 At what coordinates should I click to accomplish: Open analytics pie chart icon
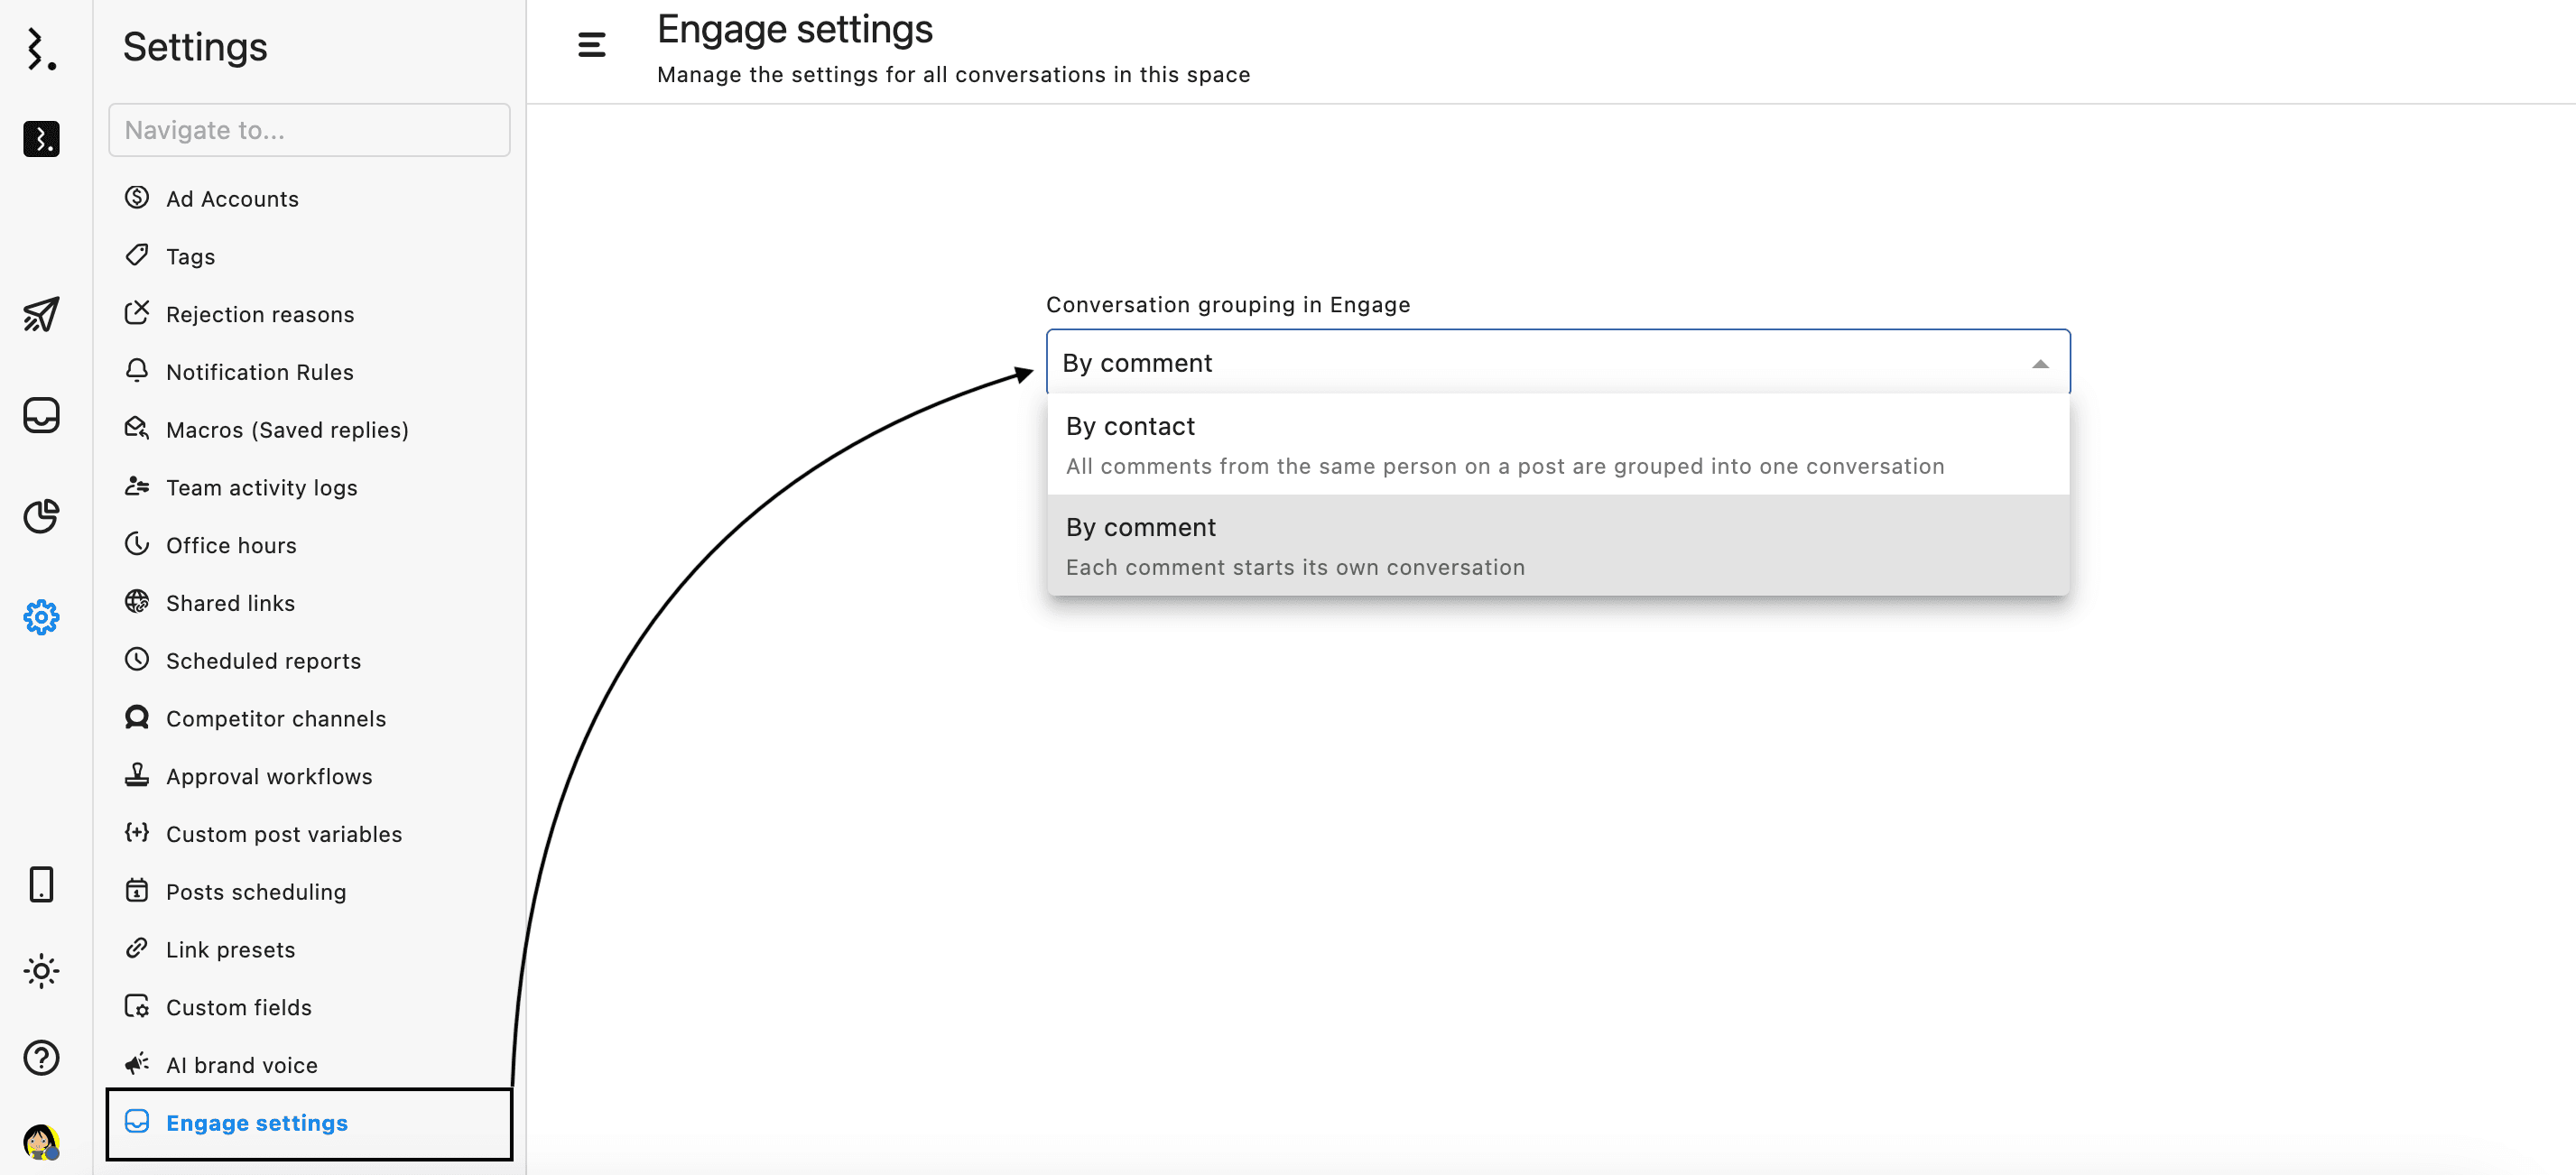[41, 516]
